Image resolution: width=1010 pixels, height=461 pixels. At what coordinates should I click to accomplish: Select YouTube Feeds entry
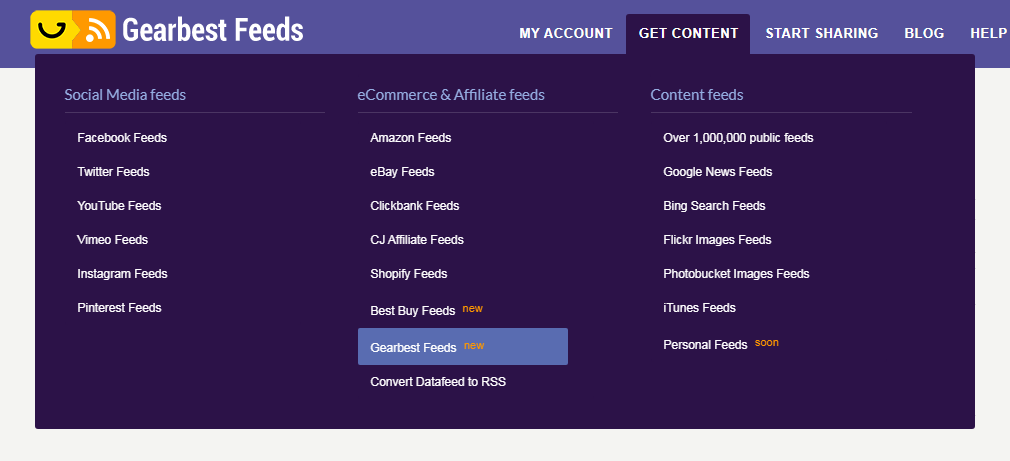tap(119, 206)
